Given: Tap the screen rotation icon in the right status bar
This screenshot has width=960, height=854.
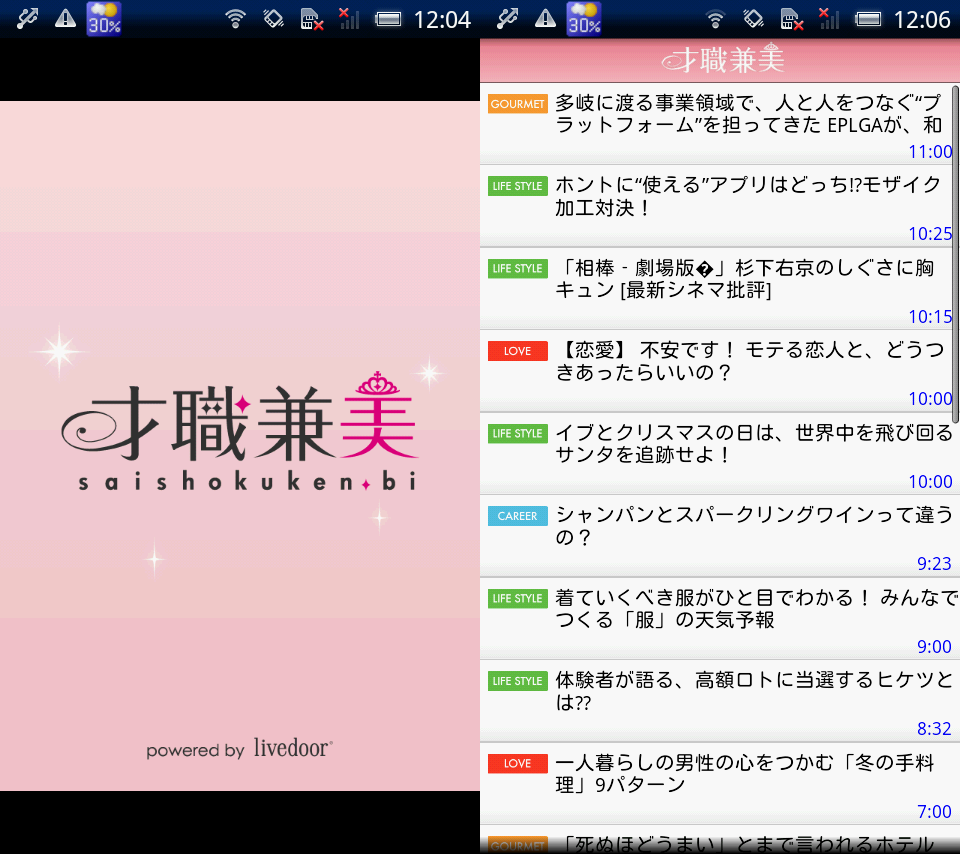Looking at the screenshot, I should click(x=753, y=19).
